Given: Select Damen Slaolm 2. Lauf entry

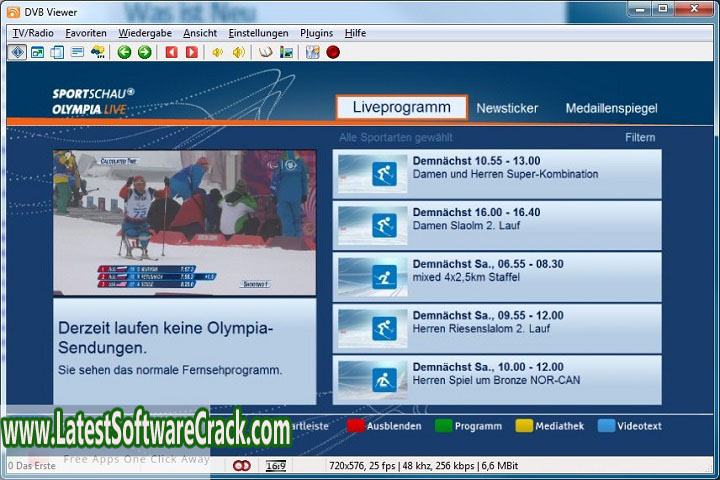Looking at the screenshot, I should click(497, 226).
